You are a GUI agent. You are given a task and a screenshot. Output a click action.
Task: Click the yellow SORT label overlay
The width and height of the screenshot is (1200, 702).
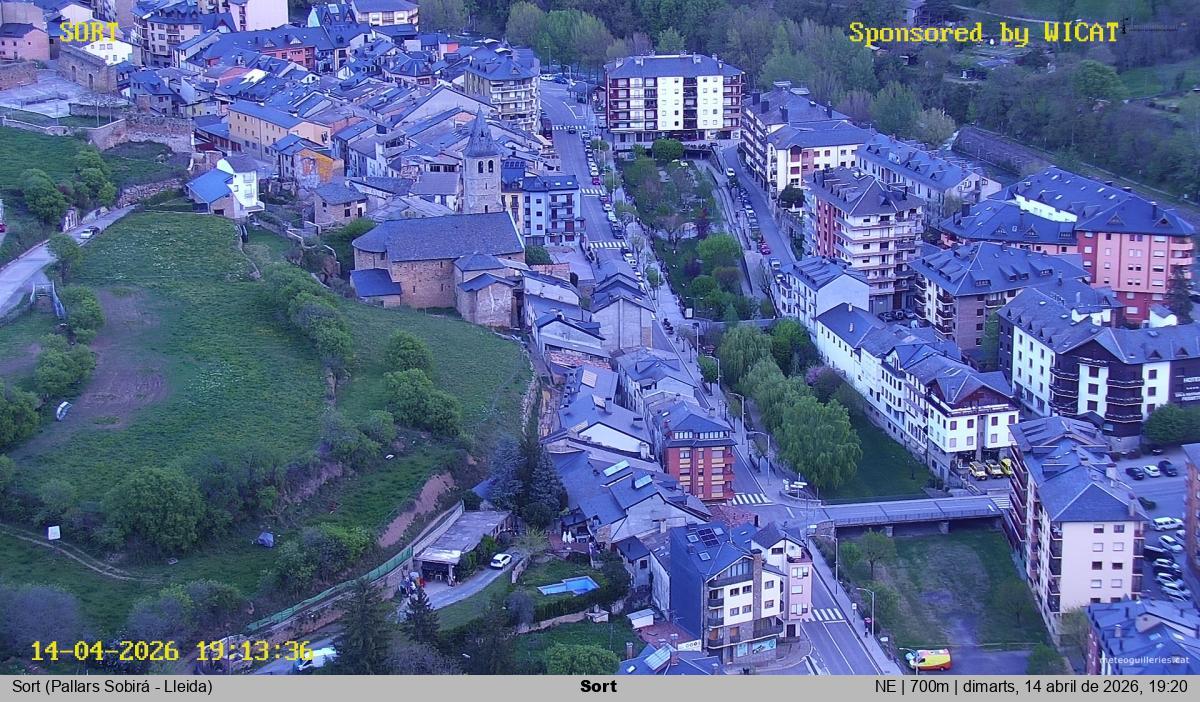tap(89, 32)
